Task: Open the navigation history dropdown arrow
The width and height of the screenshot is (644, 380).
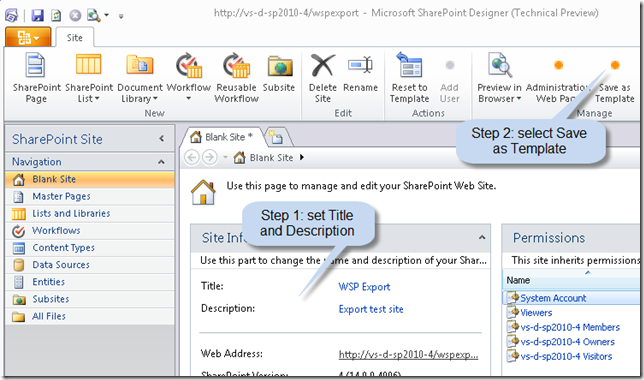Action: coord(225,157)
